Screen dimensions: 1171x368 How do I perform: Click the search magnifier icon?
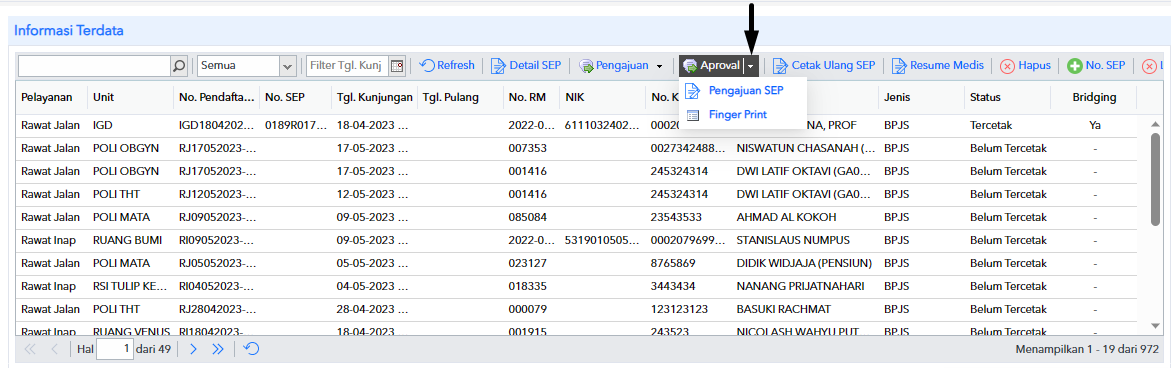(179, 66)
